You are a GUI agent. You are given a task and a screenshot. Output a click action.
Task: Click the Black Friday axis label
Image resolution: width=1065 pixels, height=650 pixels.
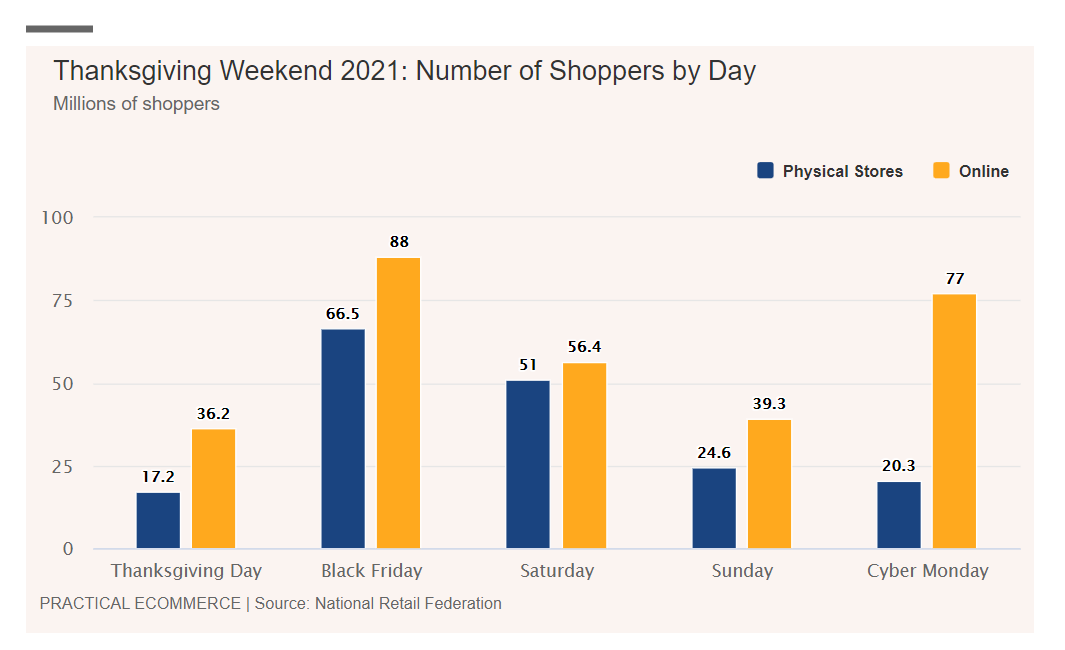[x=372, y=571]
